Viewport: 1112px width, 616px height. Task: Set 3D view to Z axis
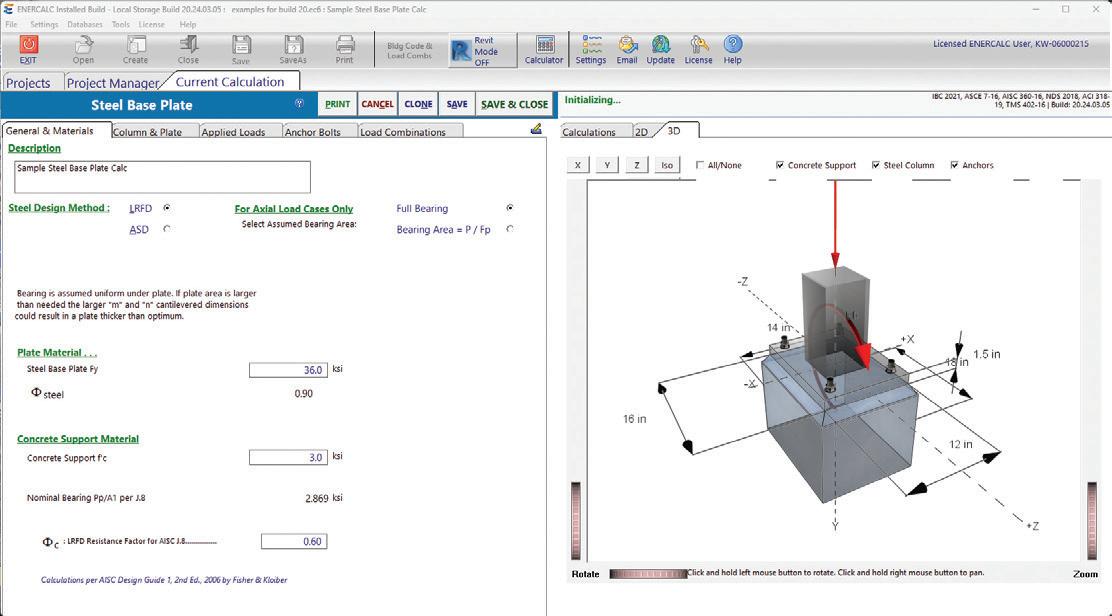tap(637, 165)
